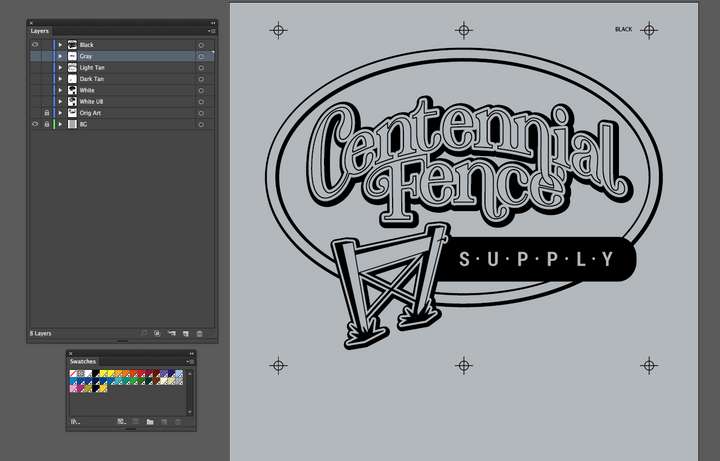Select the Light Tan layer by its name
Viewport: 720px width, 461px height.
[92, 67]
